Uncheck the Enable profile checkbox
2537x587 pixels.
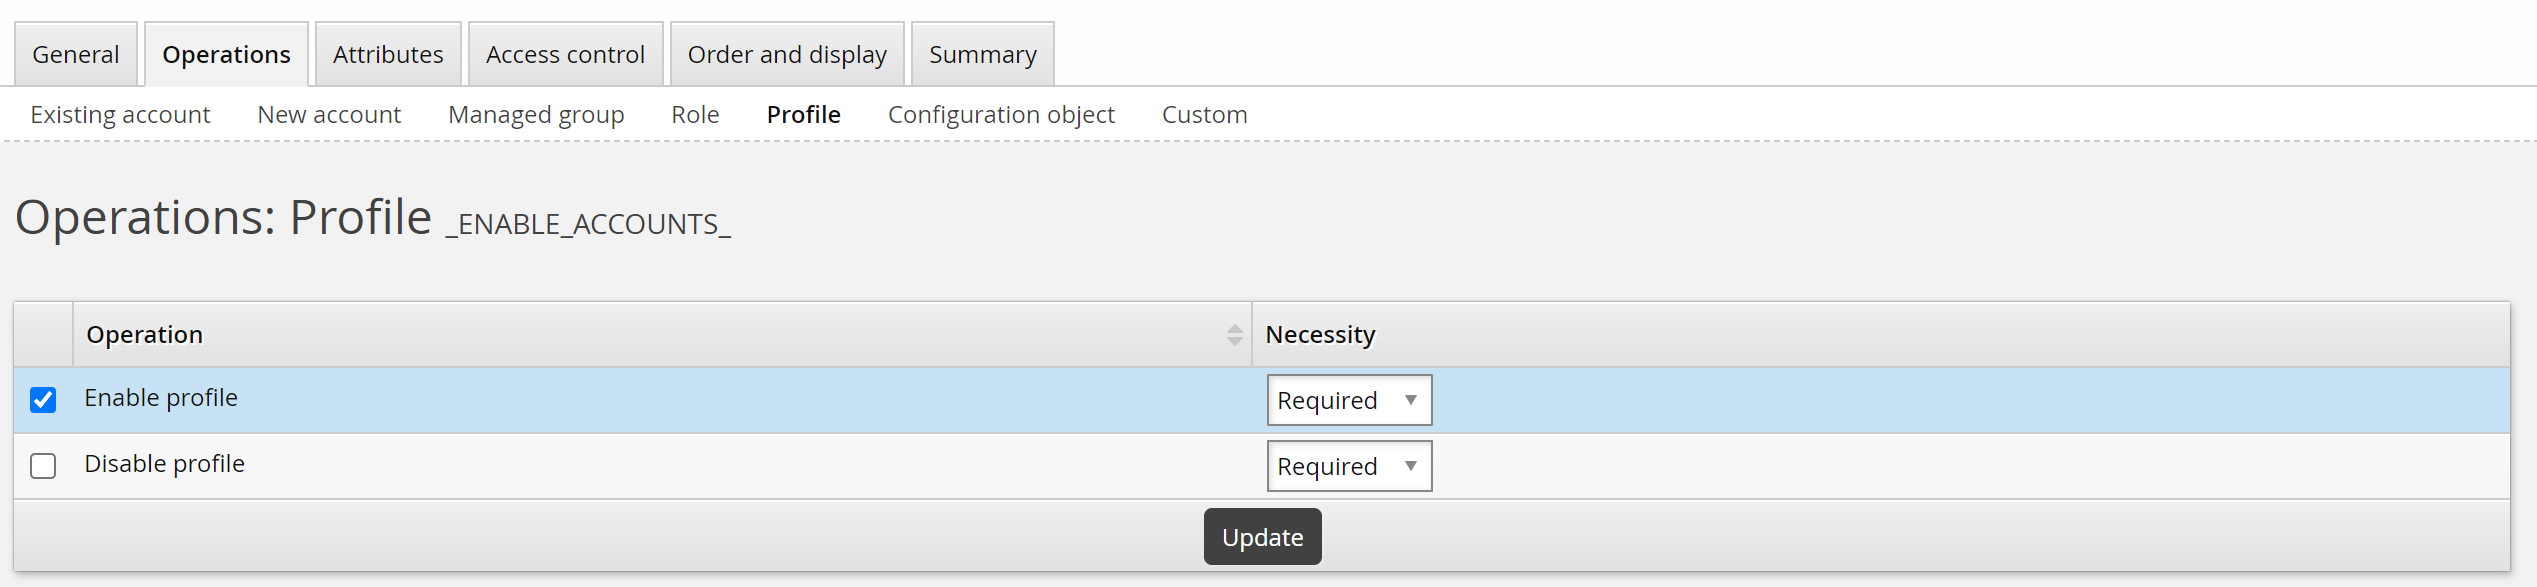click(x=43, y=400)
